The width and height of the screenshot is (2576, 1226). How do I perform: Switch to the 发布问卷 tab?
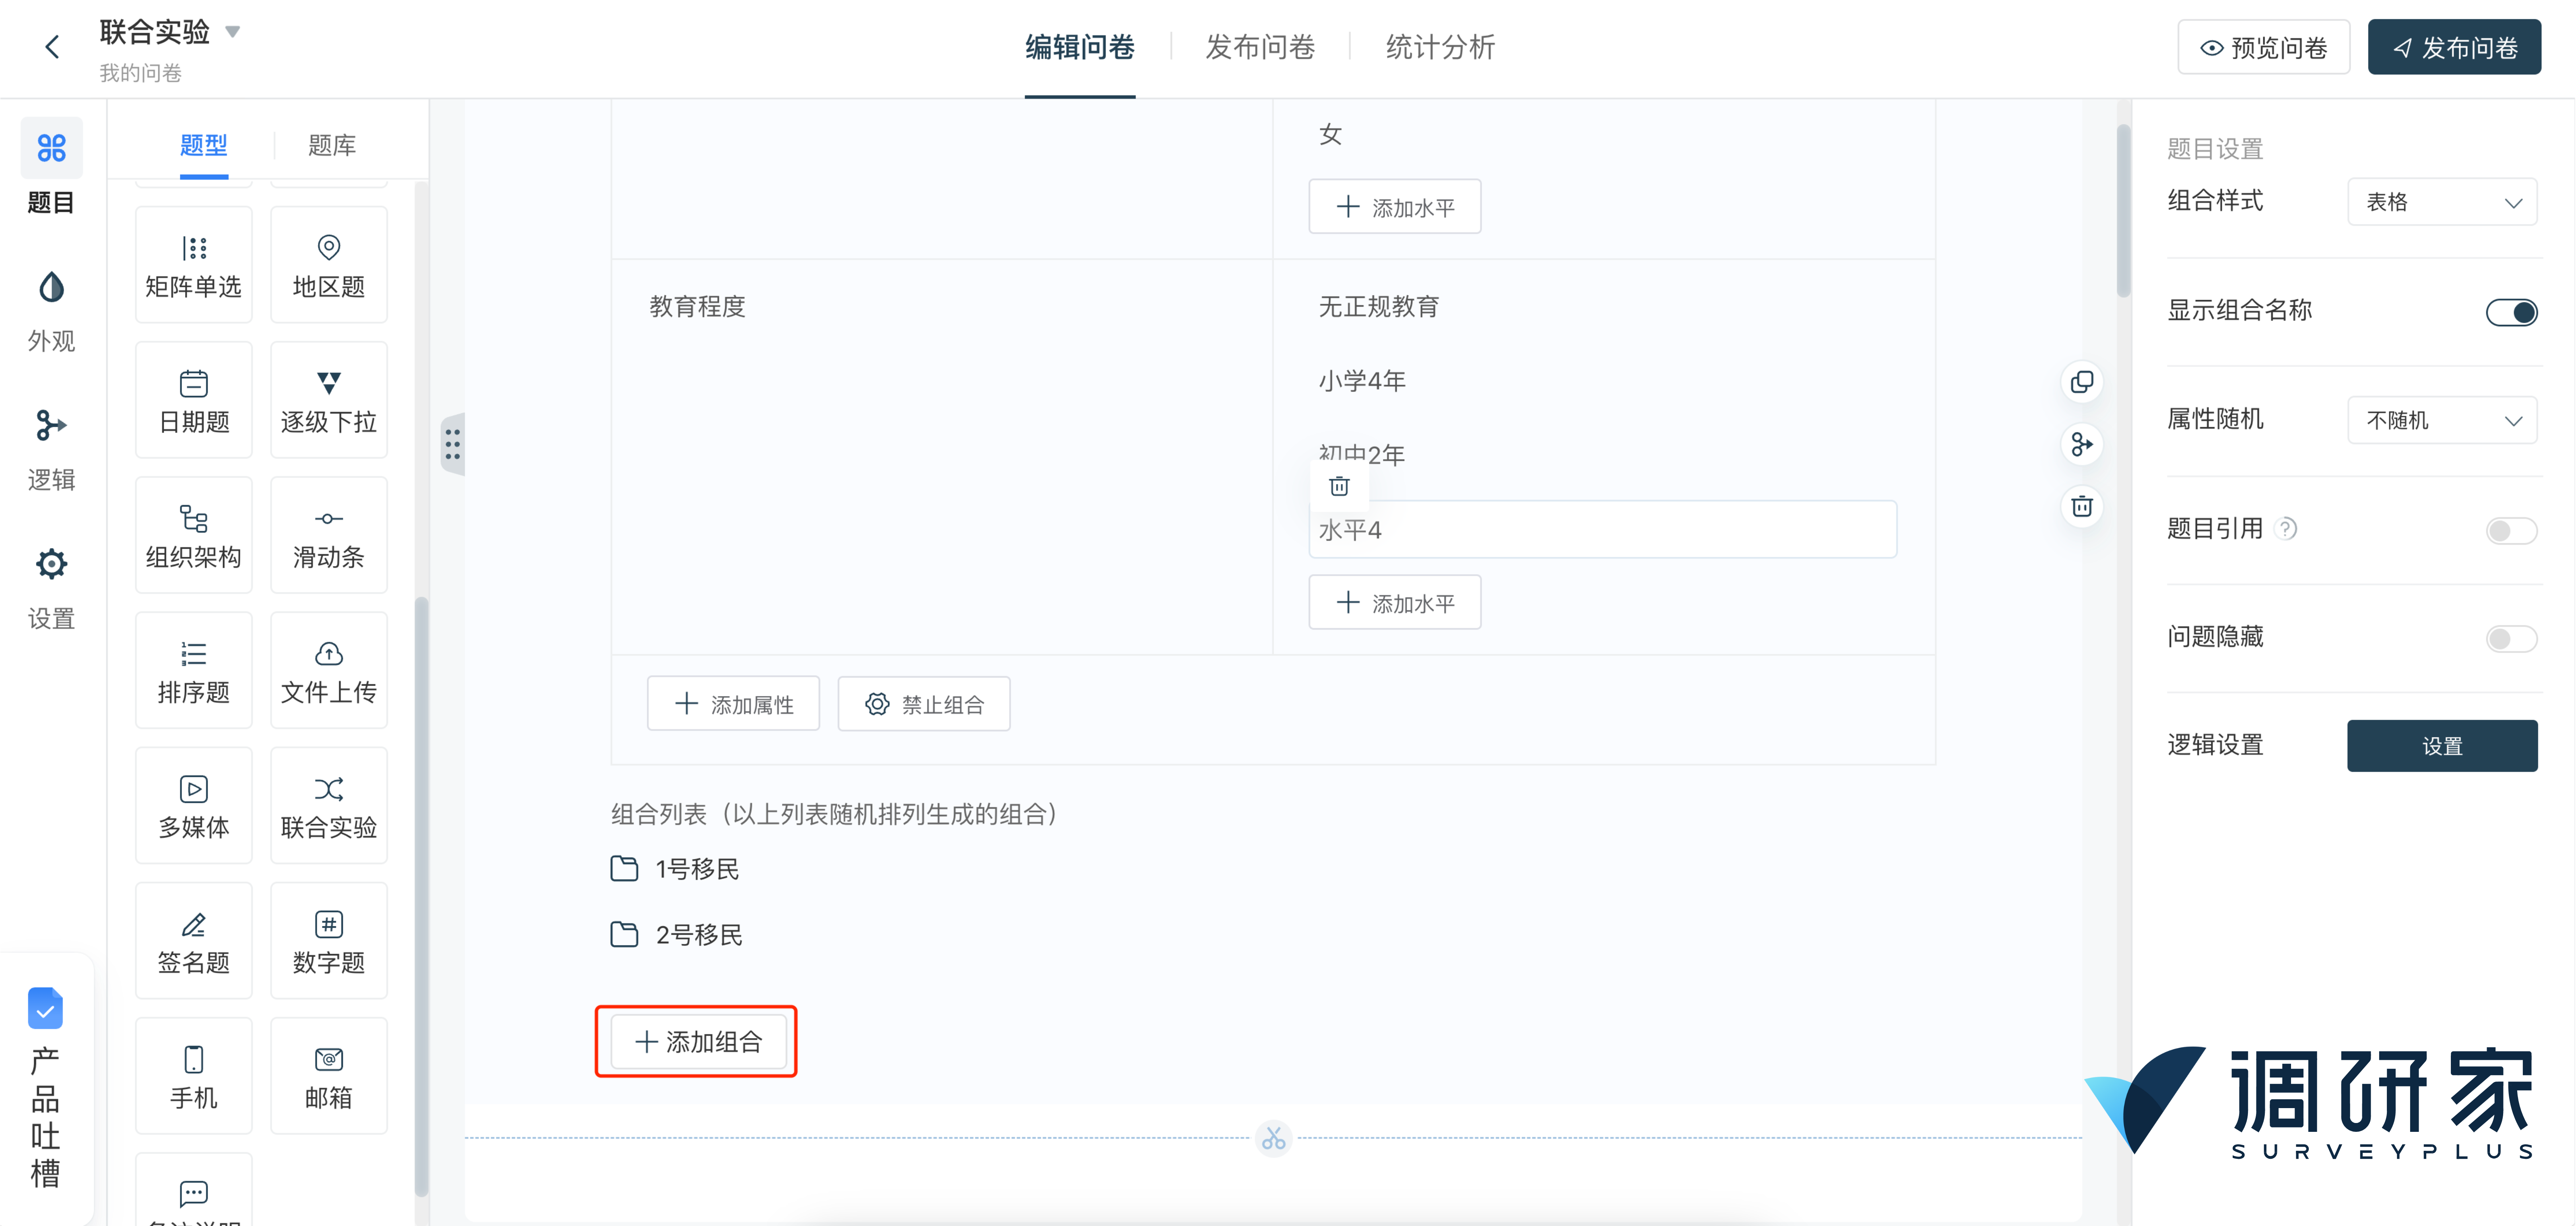coord(1260,47)
